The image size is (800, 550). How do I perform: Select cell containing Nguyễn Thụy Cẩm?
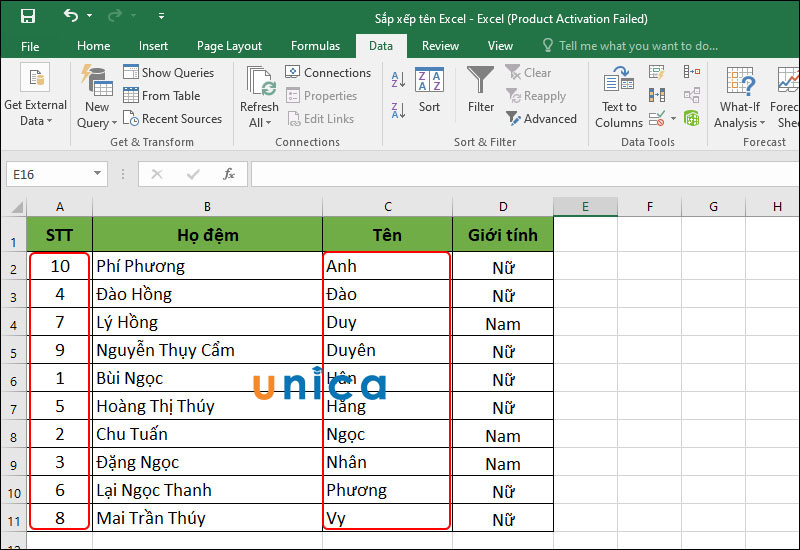[x=208, y=350]
